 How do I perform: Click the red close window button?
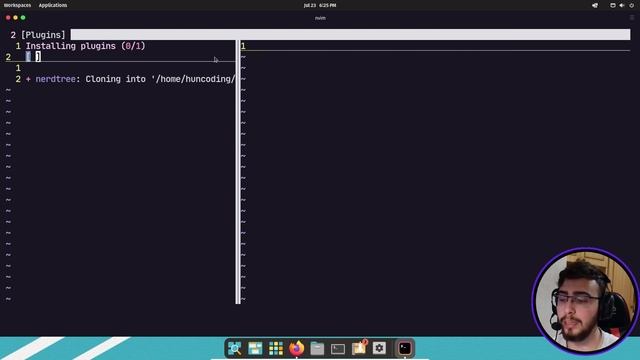coord(8,18)
